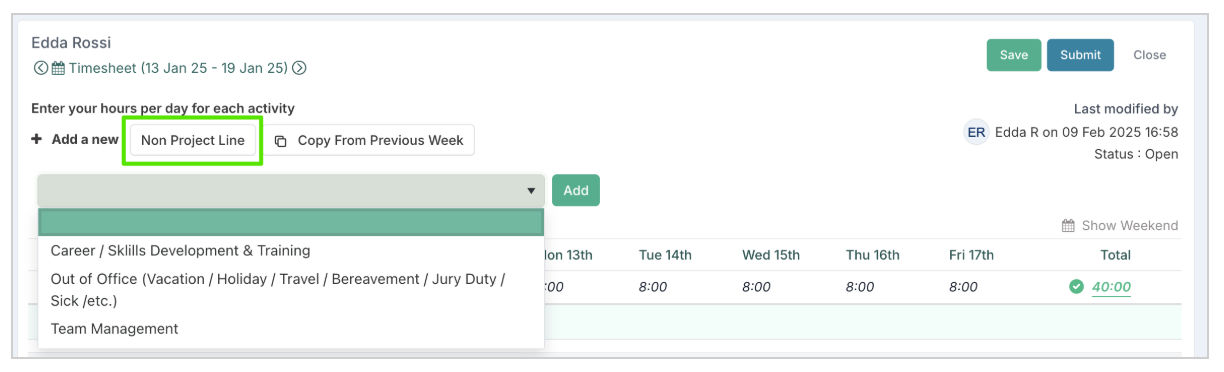Open the 40:00 total hours link

coord(1111,287)
